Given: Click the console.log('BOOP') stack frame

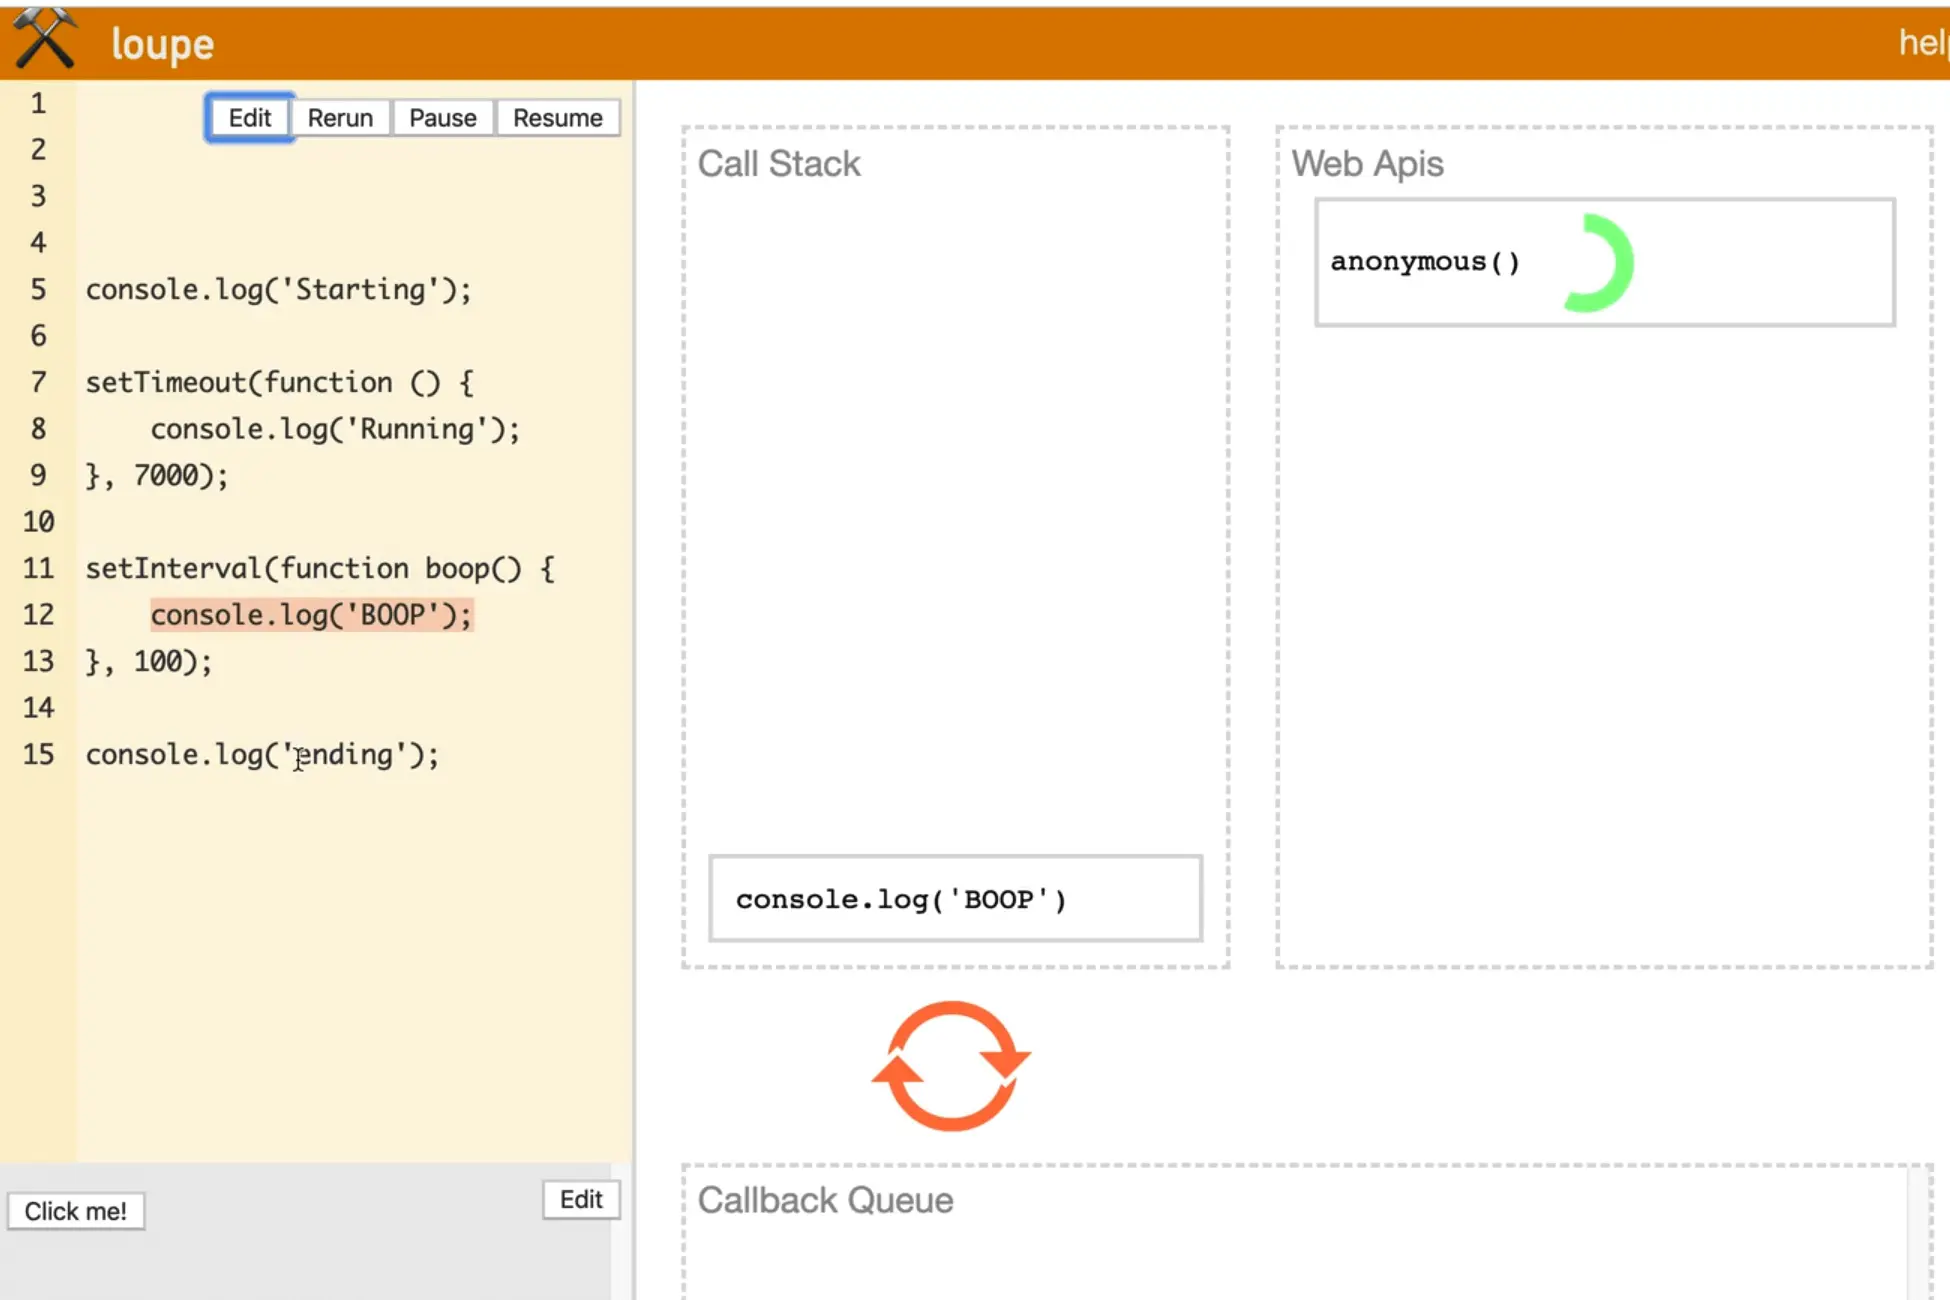Looking at the screenshot, I should [955, 898].
